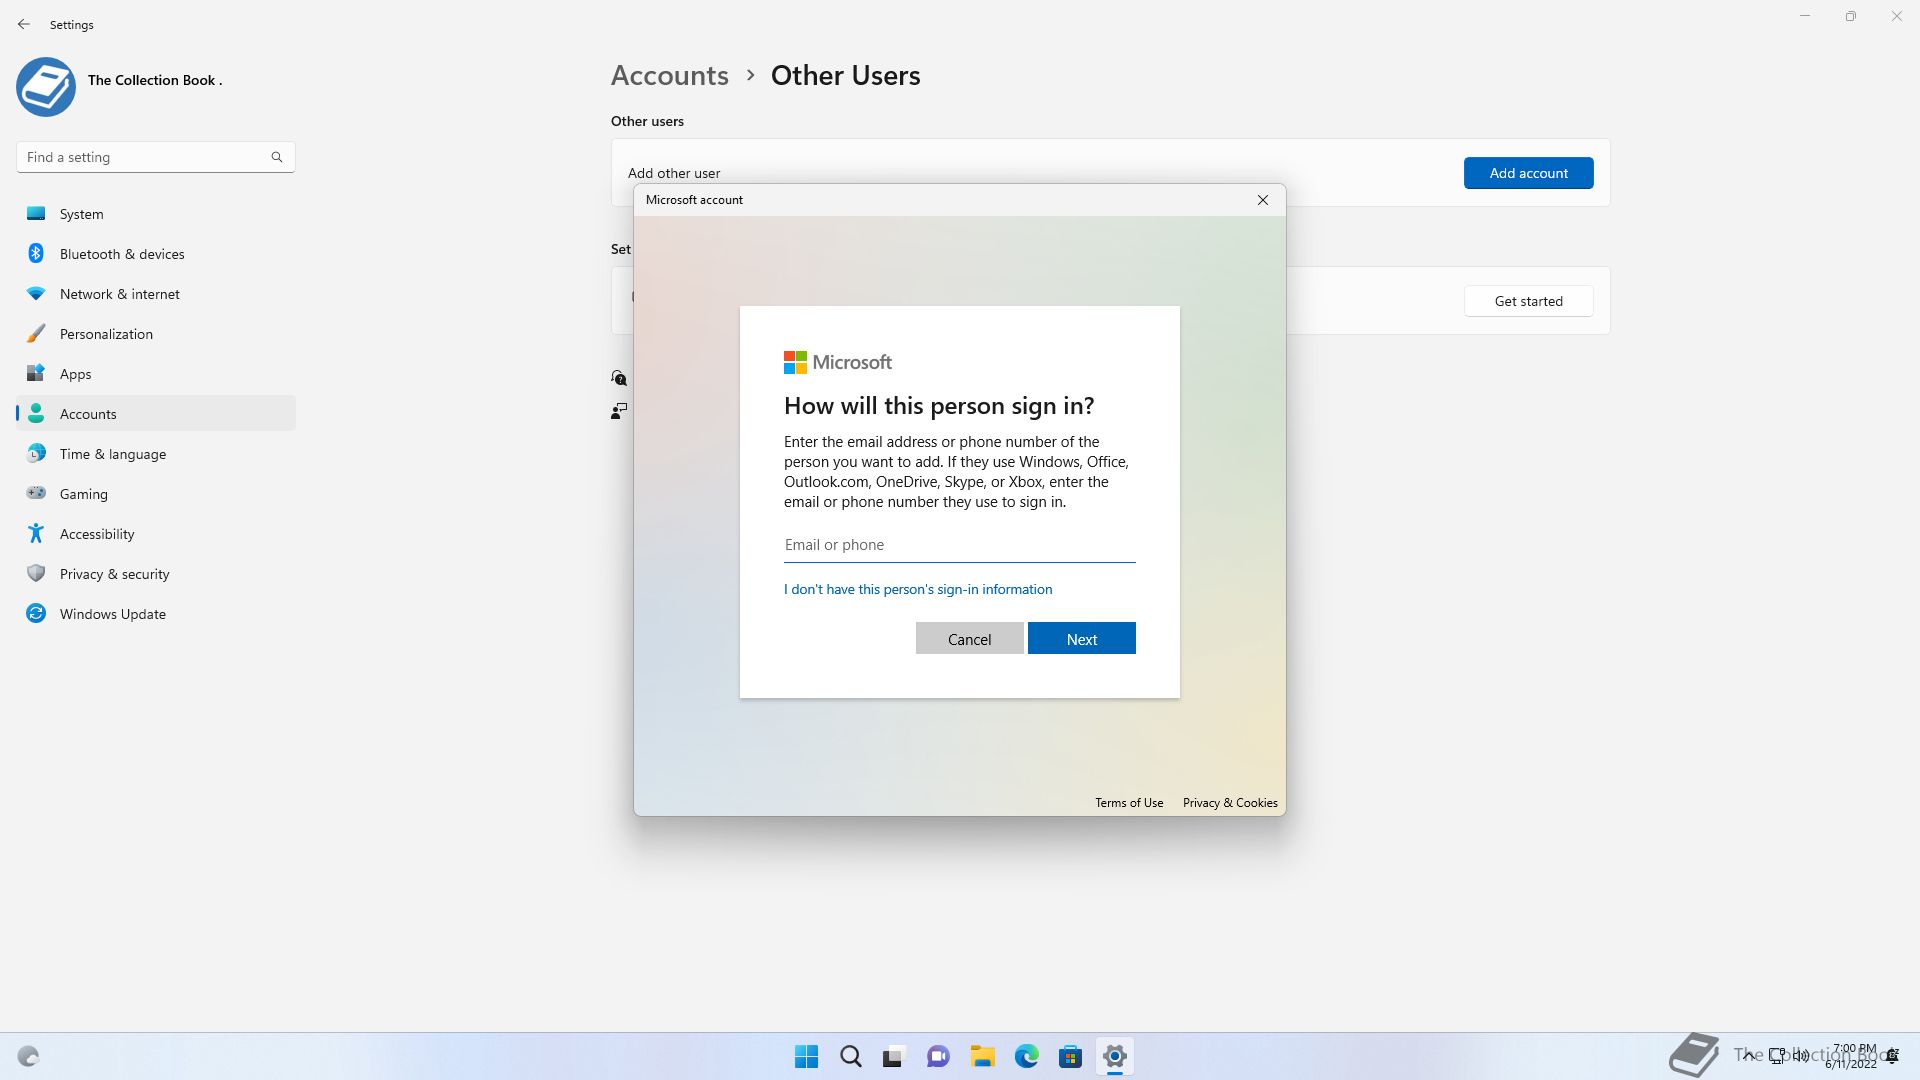The width and height of the screenshot is (1920, 1080).
Task: Go back using the Settings back arrow
Action: [x=24, y=24]
